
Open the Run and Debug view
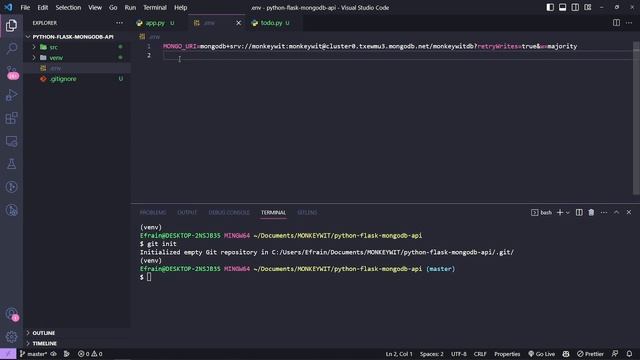click(x=11, y=95)
